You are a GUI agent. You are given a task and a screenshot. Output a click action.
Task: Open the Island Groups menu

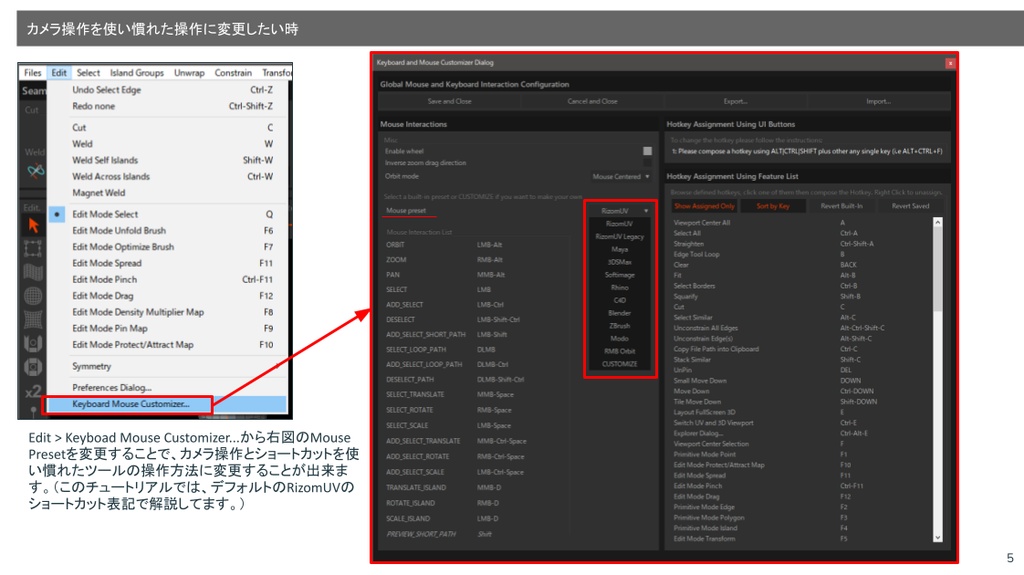(x=136, y=73)
